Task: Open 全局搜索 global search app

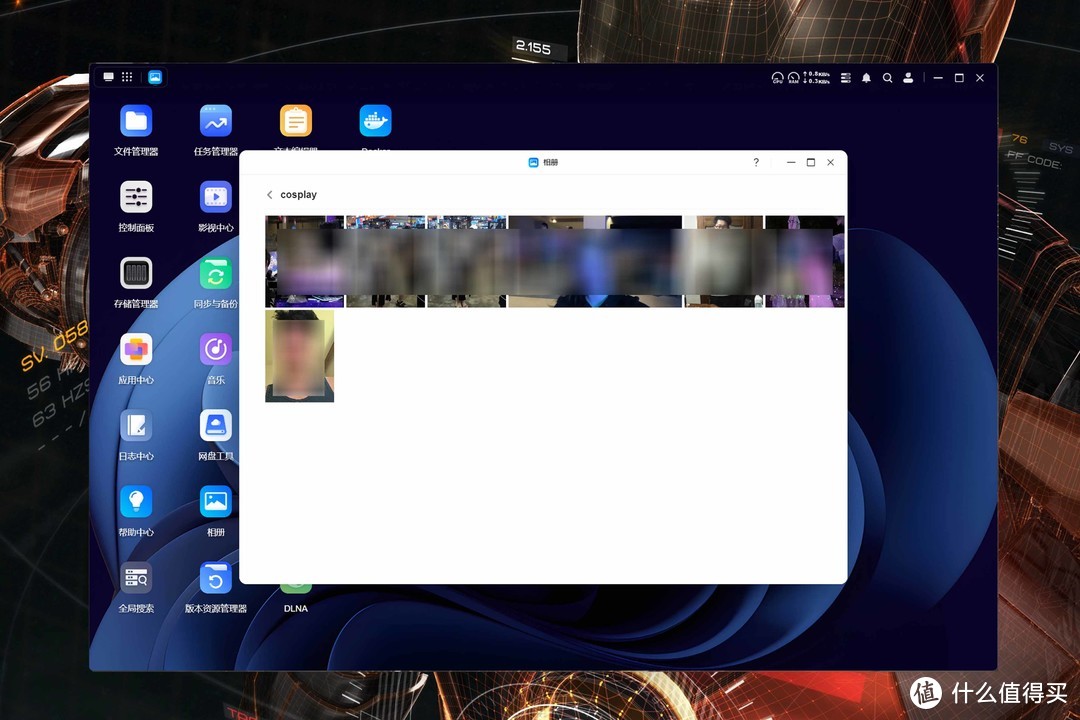Action: pyautogui.click(x=136, y=577)
